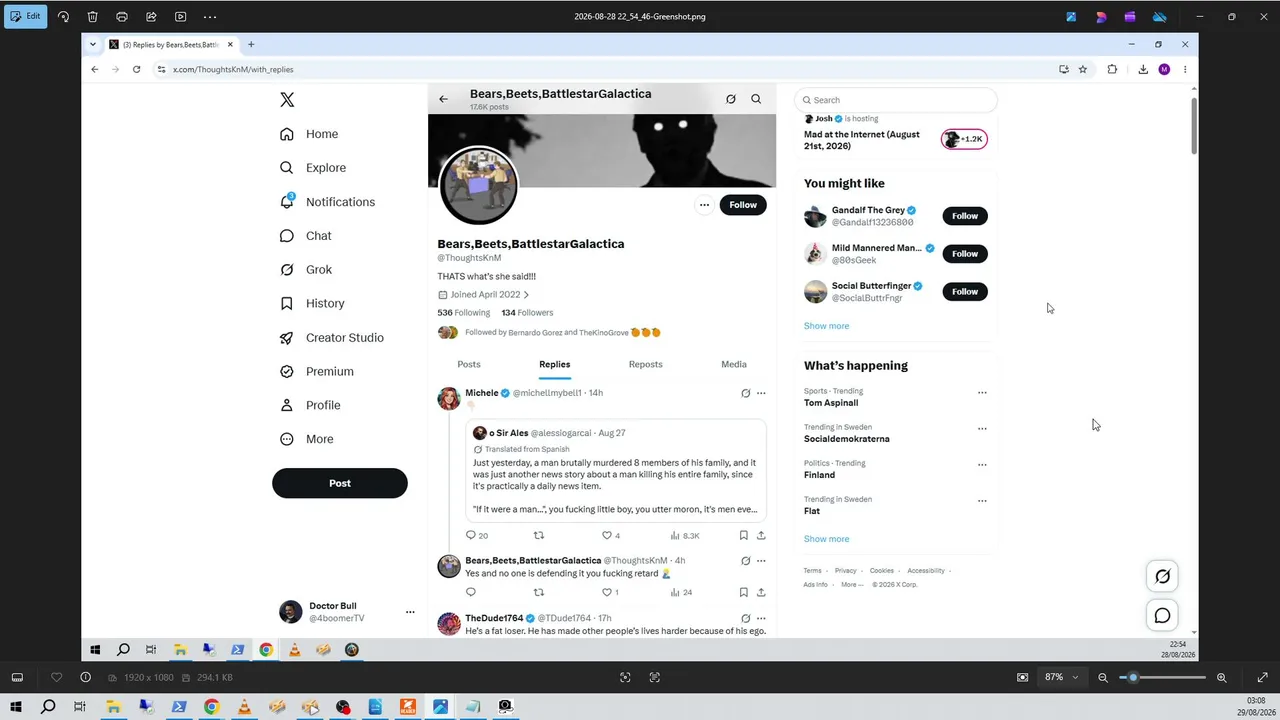Click the OneDrive cloud icon in Photos title bar

point(1160,16)
